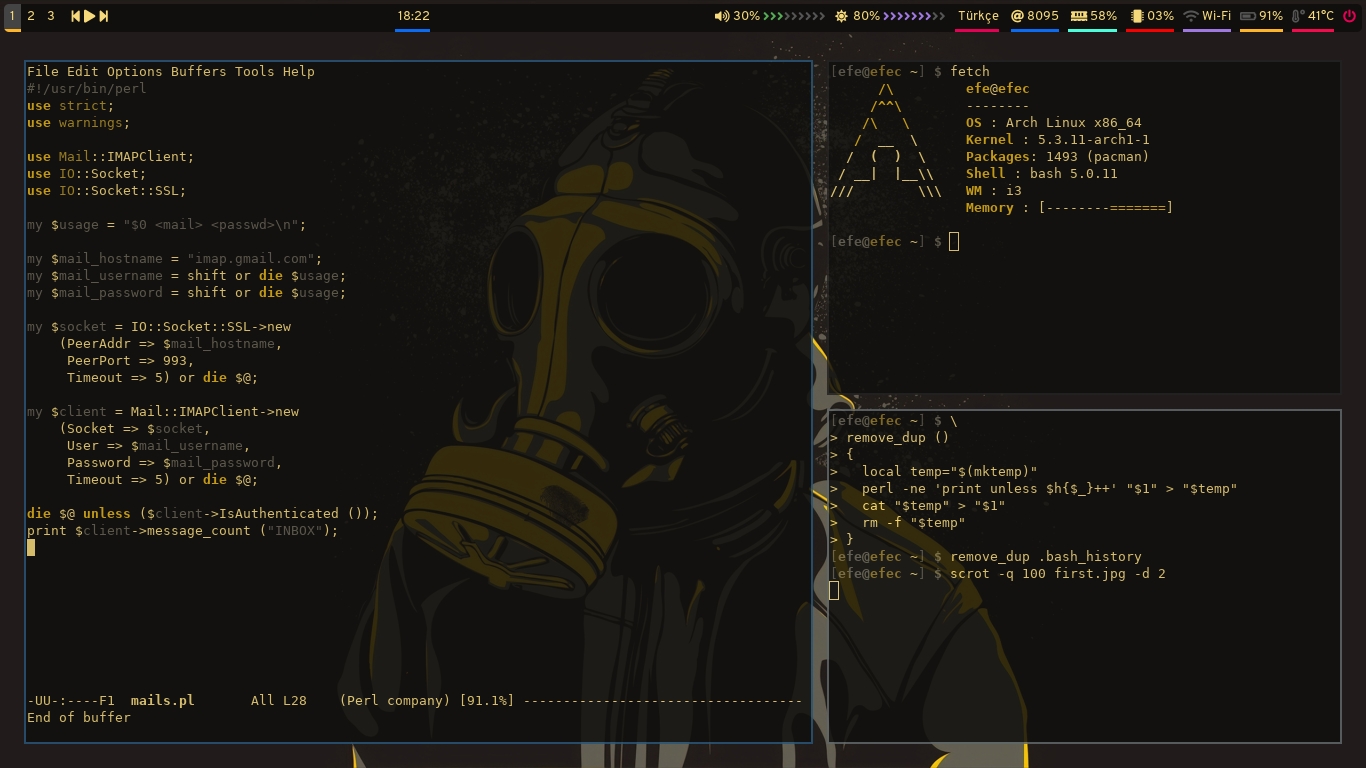Viewport: 1366px width, 768px height.
Task: Click the brightness sun icon
Action: [x=841, y=16]
